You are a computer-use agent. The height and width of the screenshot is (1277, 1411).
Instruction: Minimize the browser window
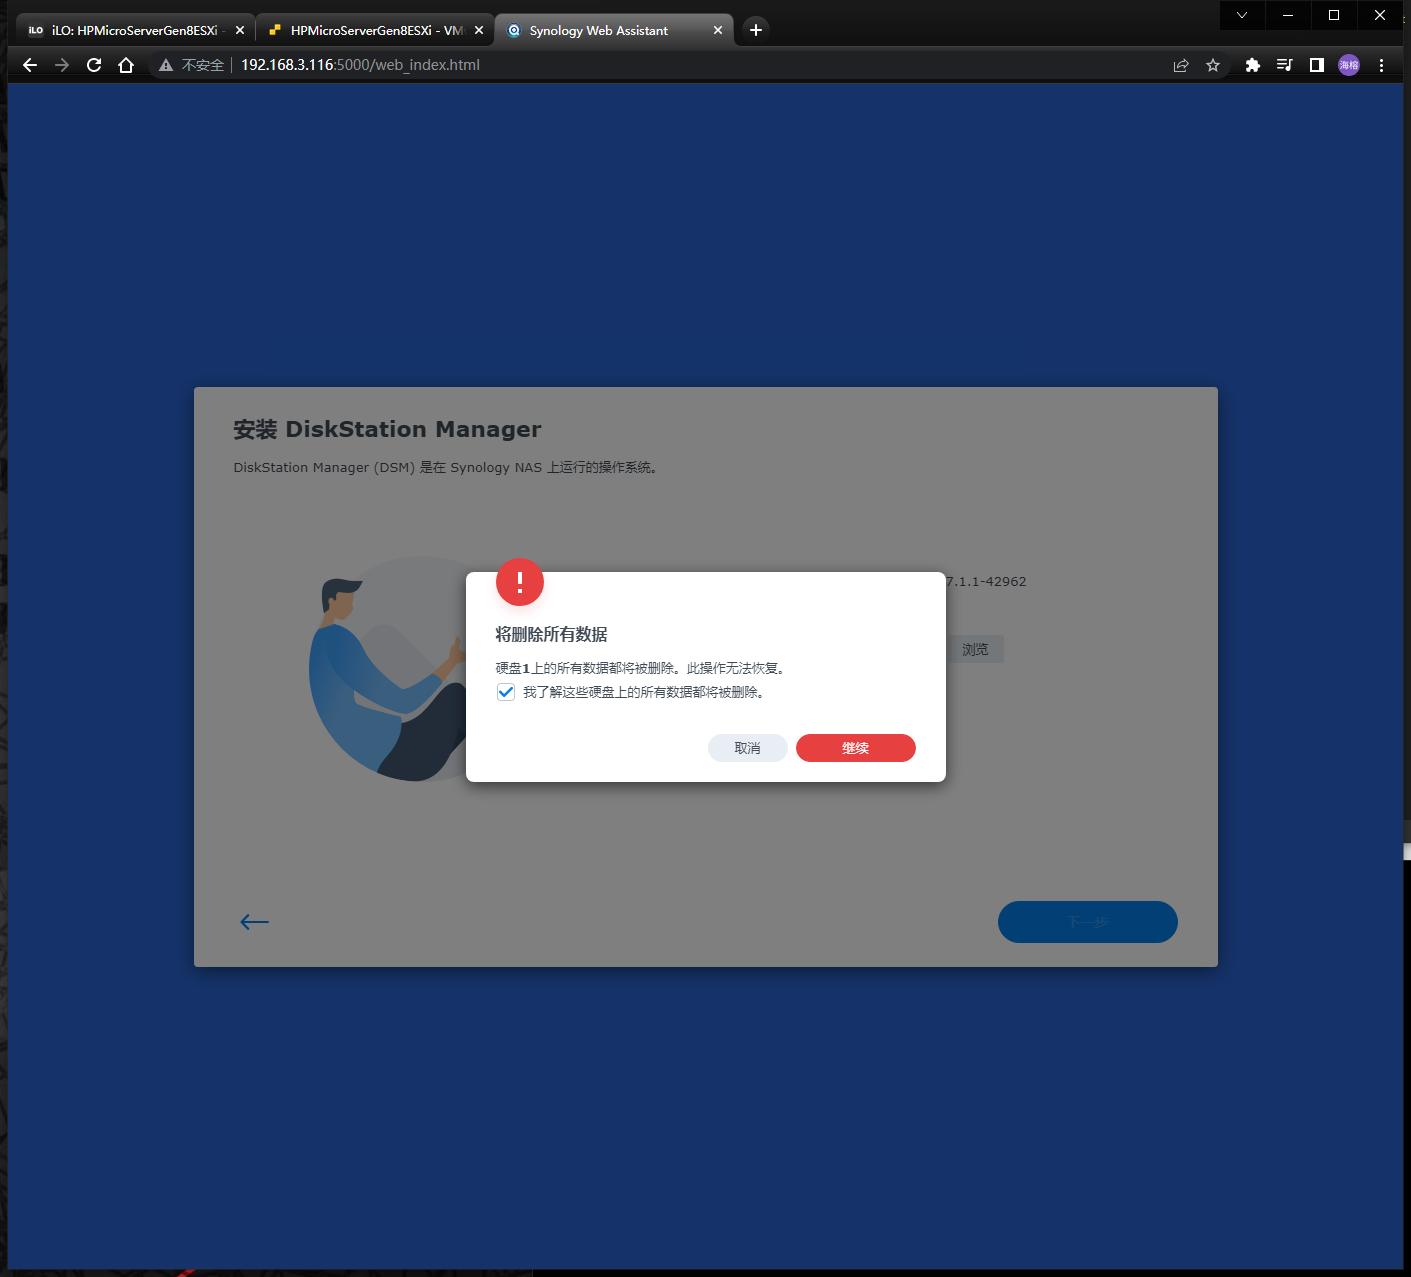[1288, 15]
